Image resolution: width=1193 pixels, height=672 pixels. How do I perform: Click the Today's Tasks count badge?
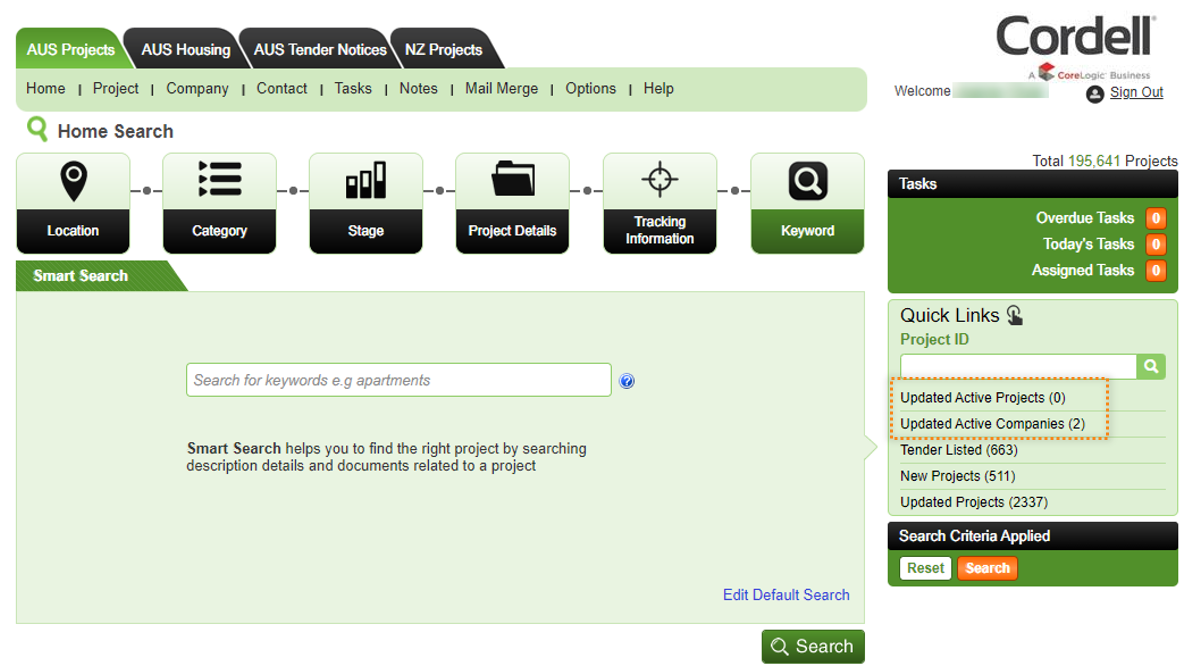tap(1156, 244)
